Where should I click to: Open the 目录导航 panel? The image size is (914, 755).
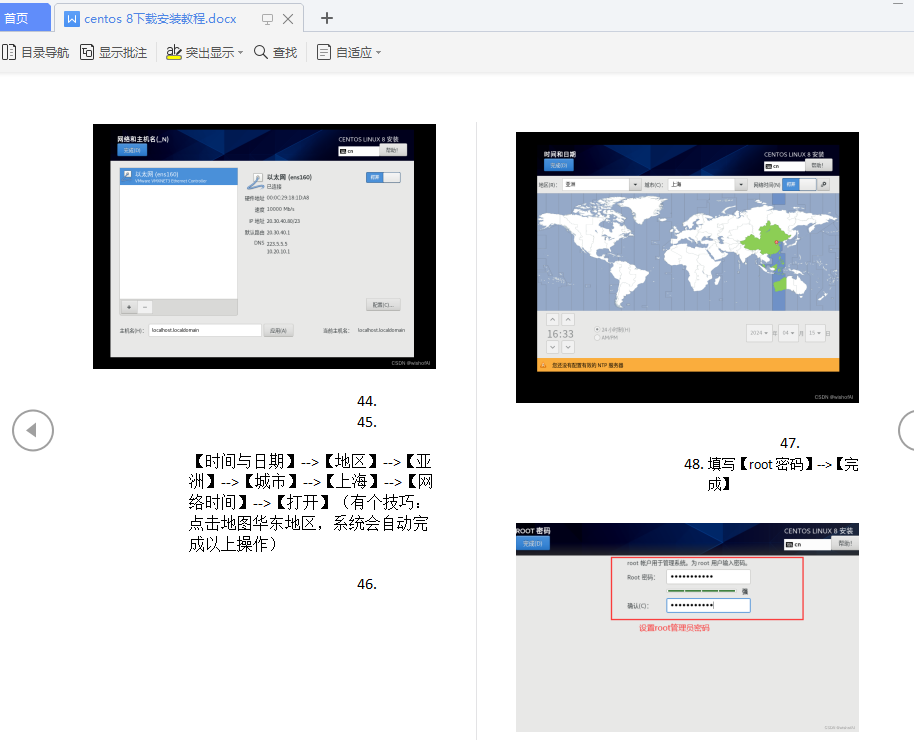(36, 52)
